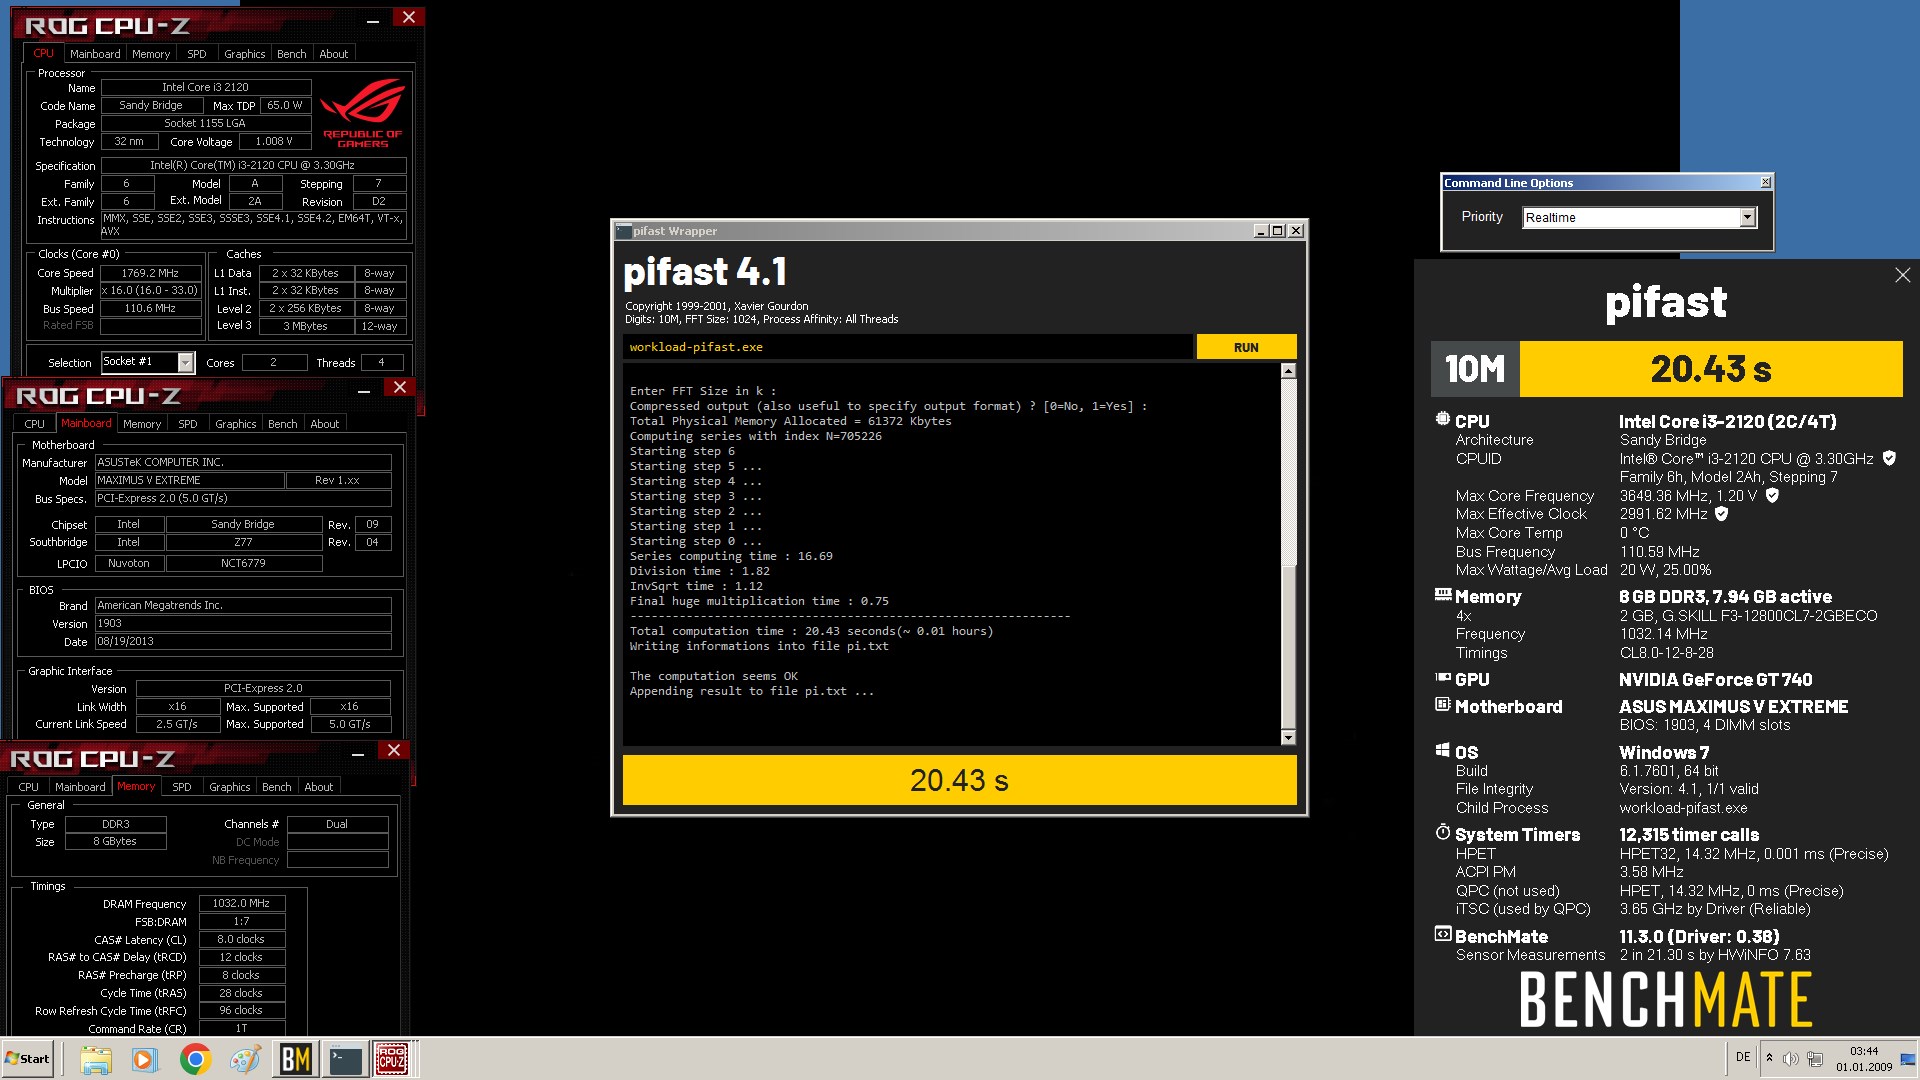The height and width of the screenshot is (1080, 1920).
Task: Click the yellow RUN button in pifast Wrapper
Action: tap(1246, 347)
